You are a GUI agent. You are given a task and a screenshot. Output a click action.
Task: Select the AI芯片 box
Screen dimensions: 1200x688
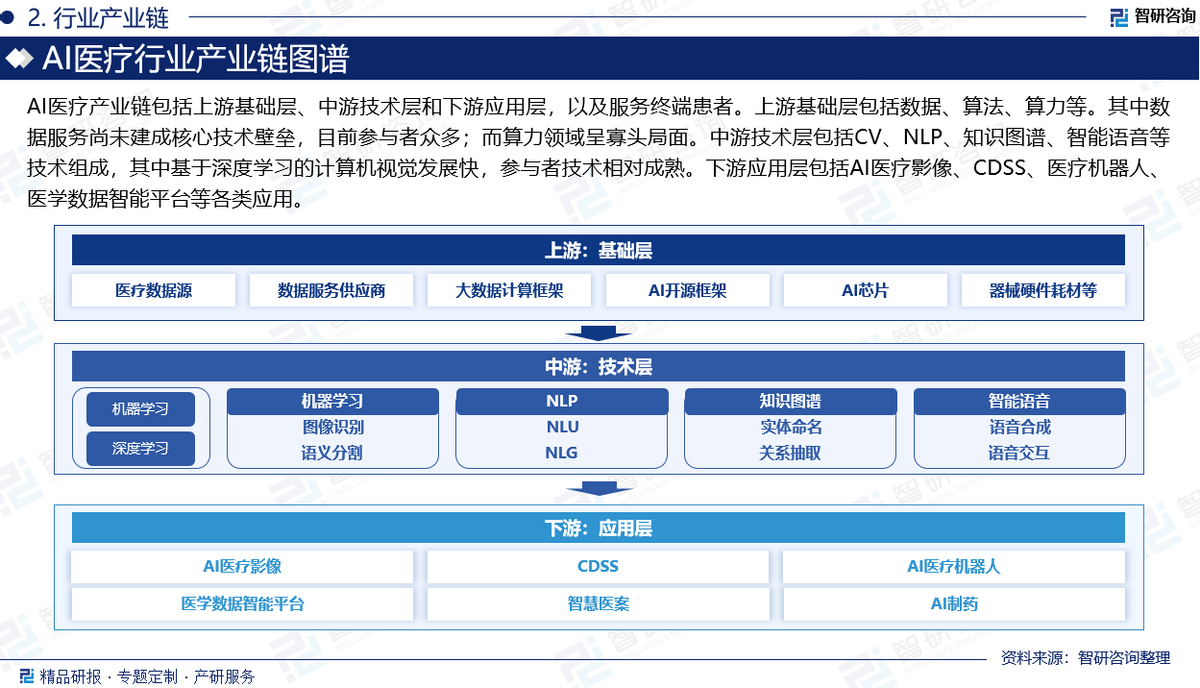tap(865, 291)
